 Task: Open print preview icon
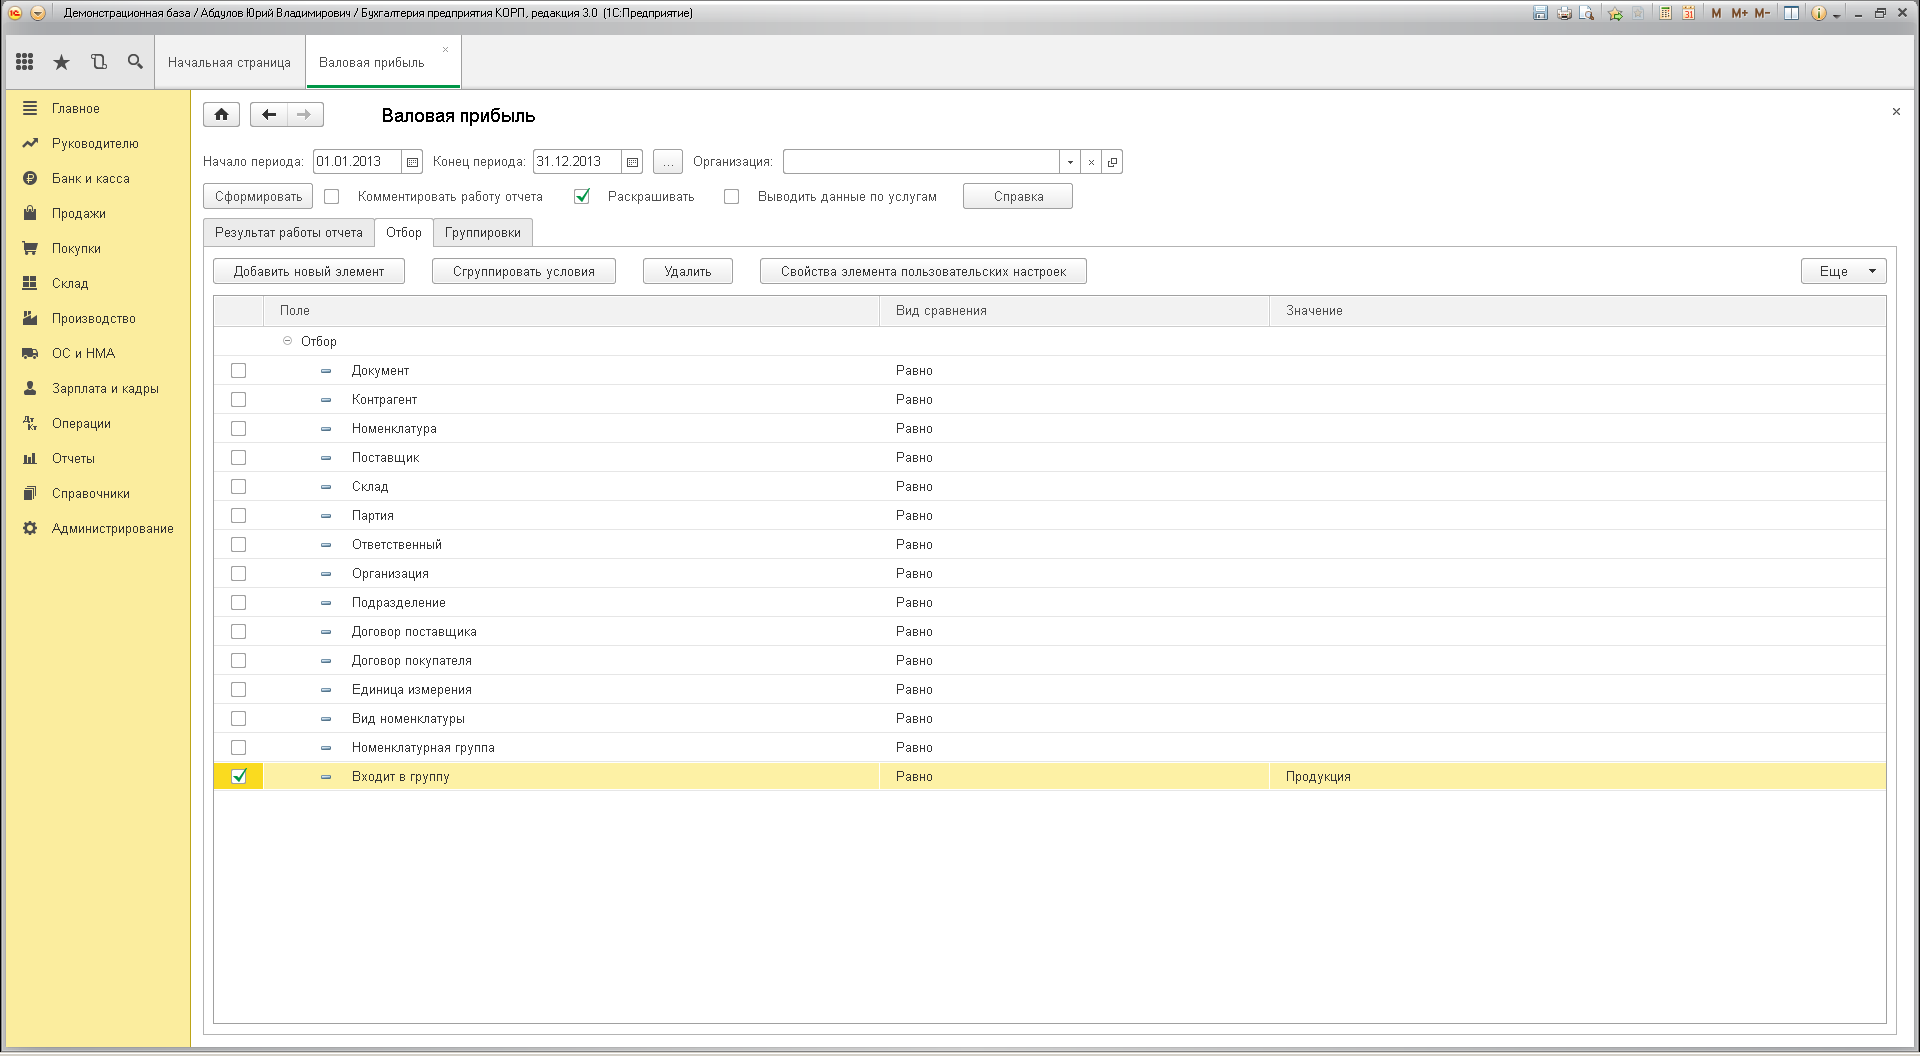pos(1587,13)
